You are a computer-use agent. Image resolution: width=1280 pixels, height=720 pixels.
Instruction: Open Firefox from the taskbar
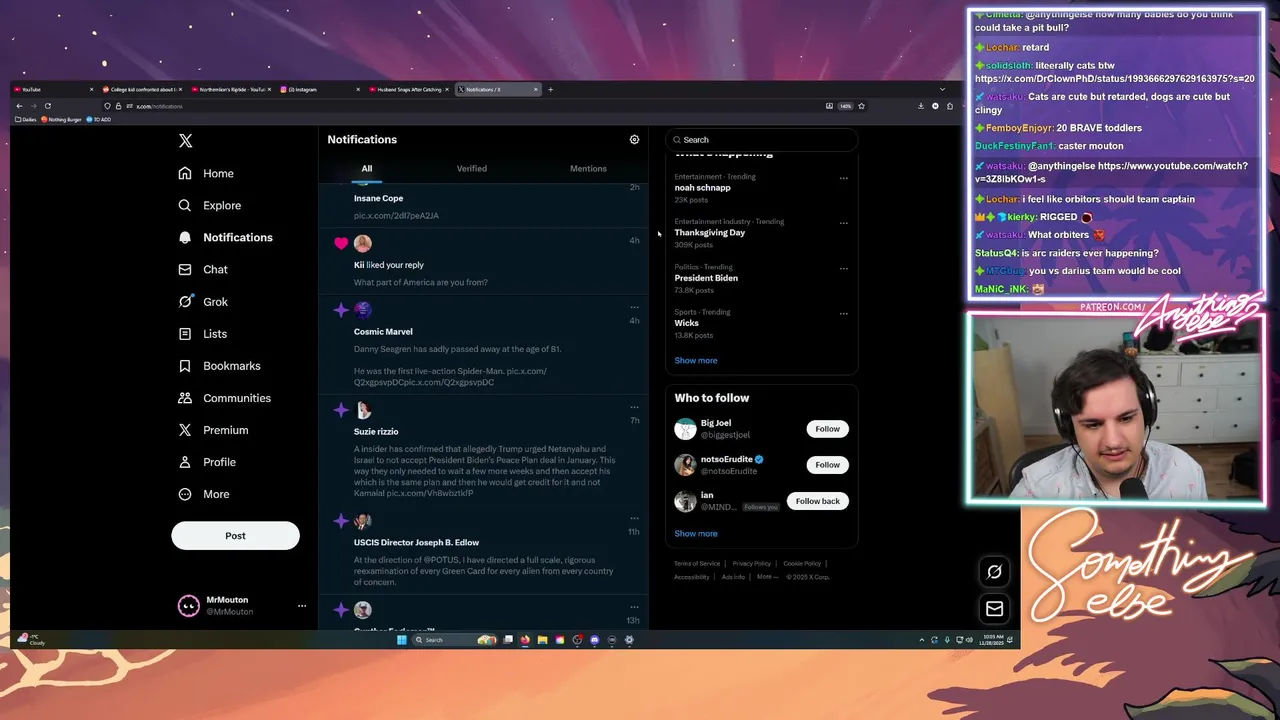pyautogui.click(x=525, y=640)
